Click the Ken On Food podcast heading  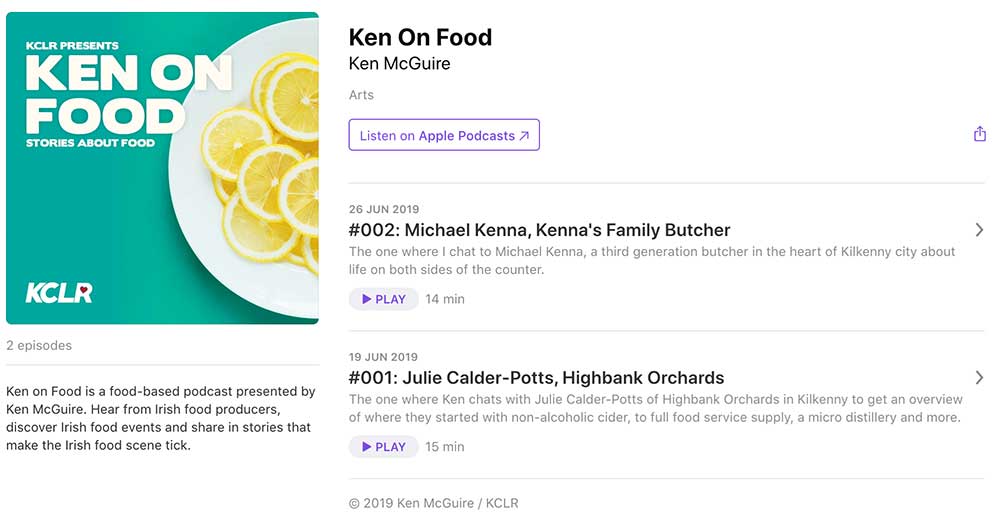pos(420,38)
